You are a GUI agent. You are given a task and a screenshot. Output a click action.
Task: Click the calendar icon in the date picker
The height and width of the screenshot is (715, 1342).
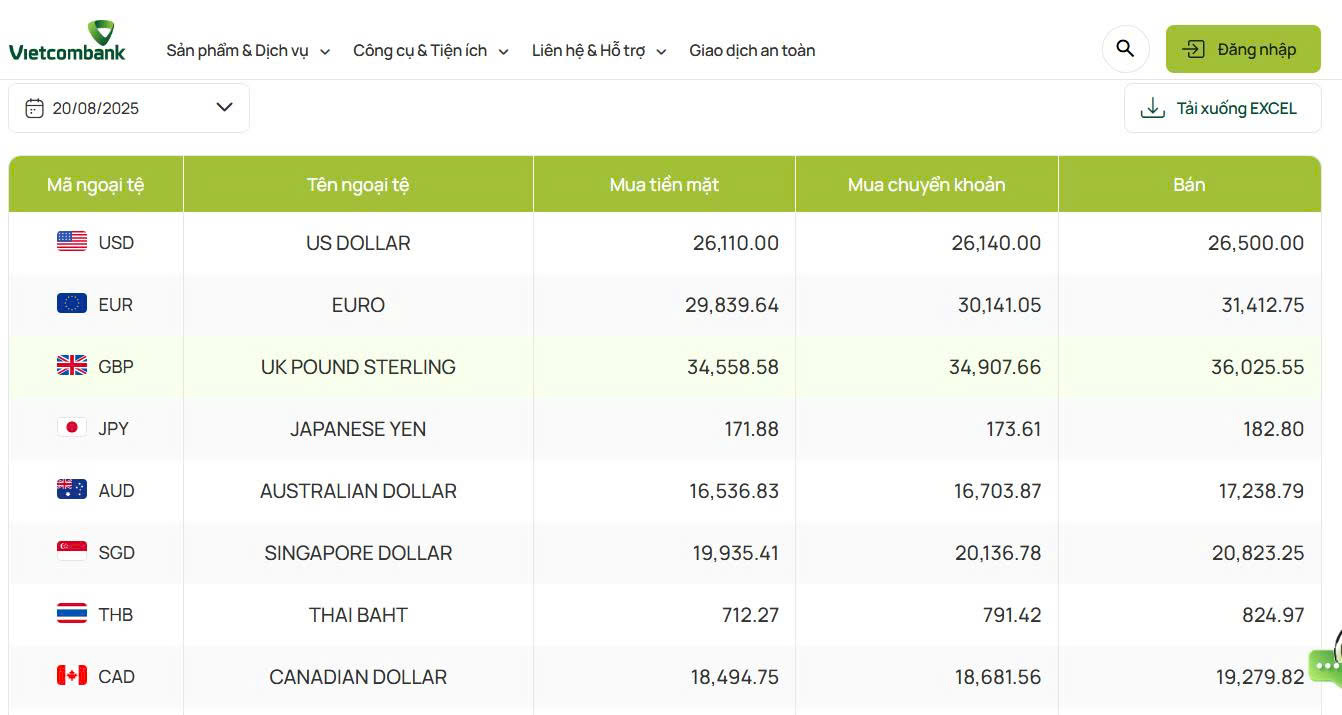point(35,107)
